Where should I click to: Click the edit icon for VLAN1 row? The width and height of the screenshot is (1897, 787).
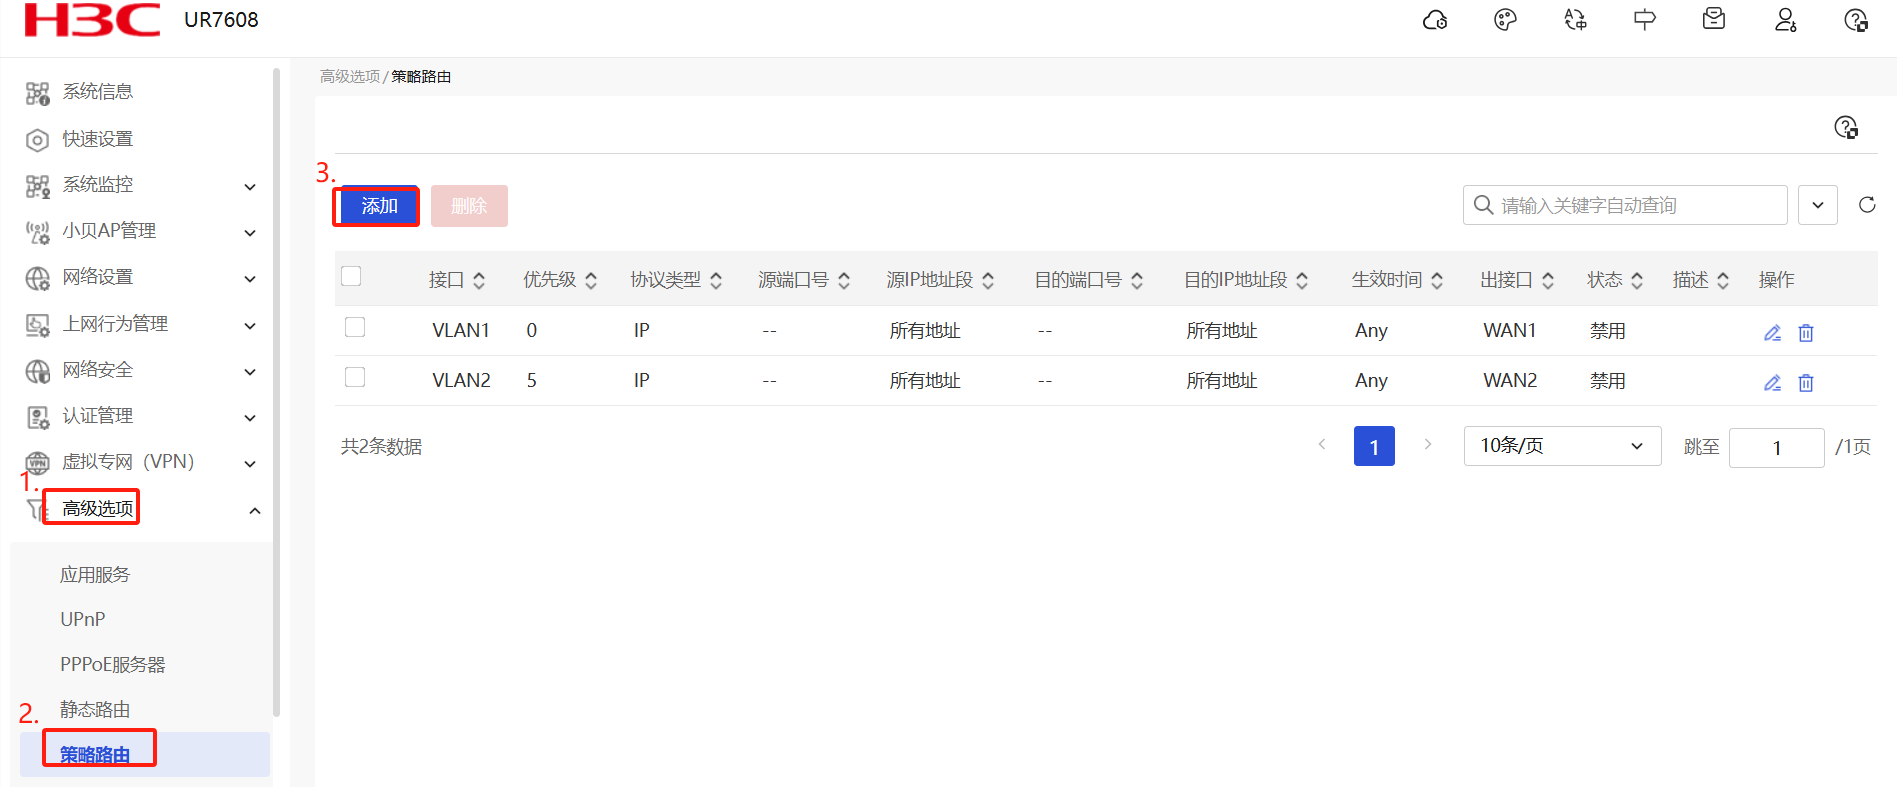(x=1772, y=332)
